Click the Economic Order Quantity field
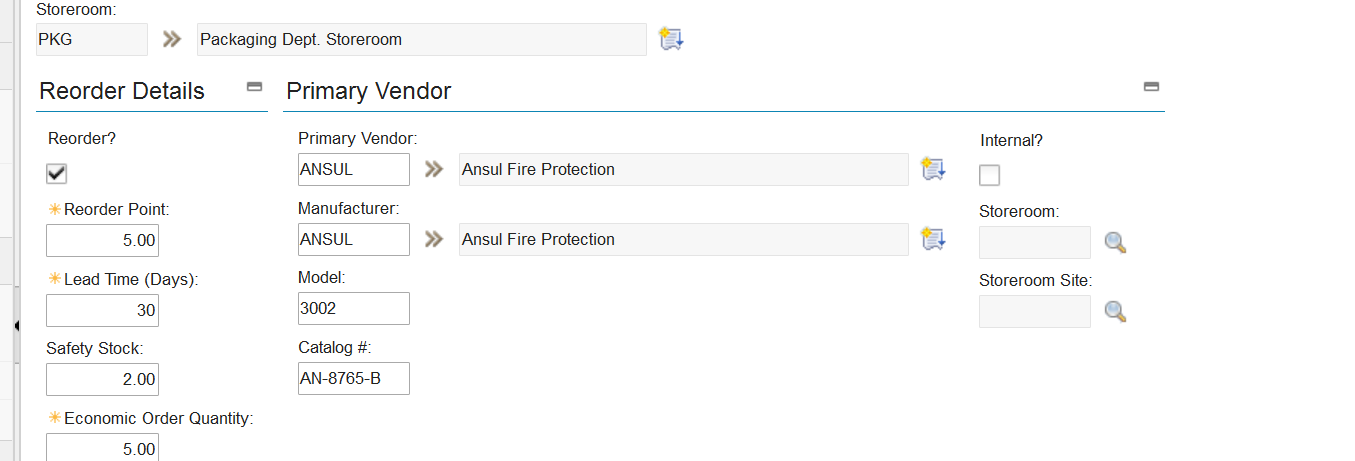1355x461 pixels. click(102, 448)
